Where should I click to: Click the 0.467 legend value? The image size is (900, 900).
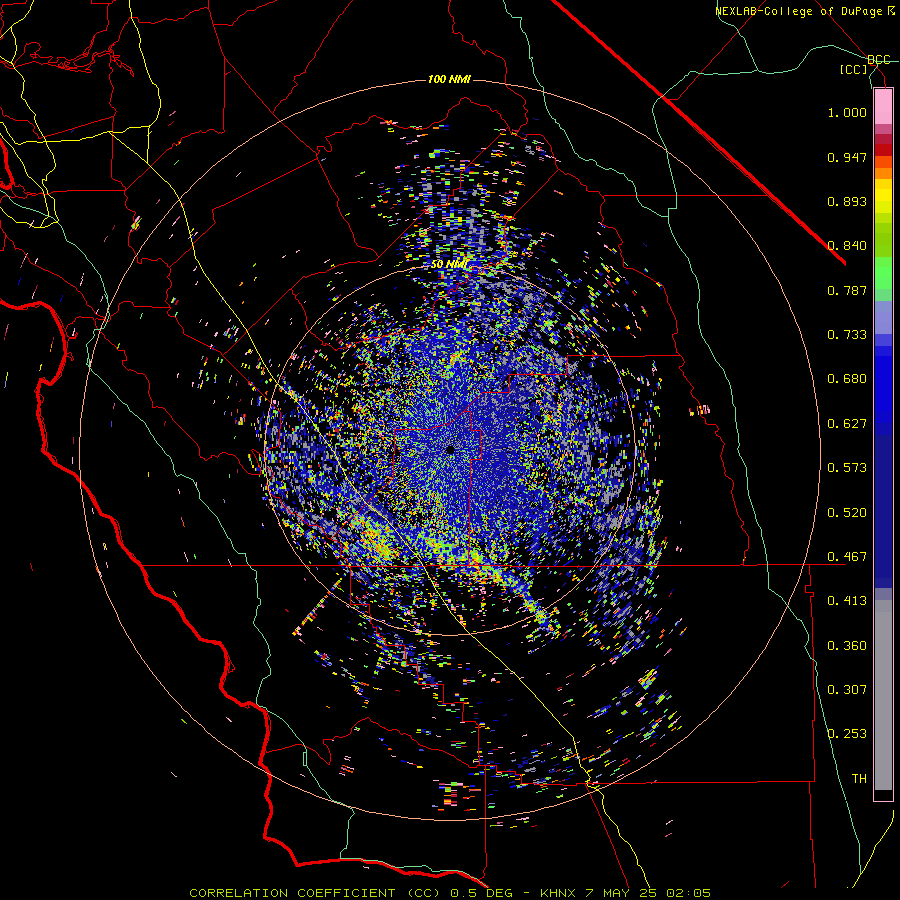847,557
